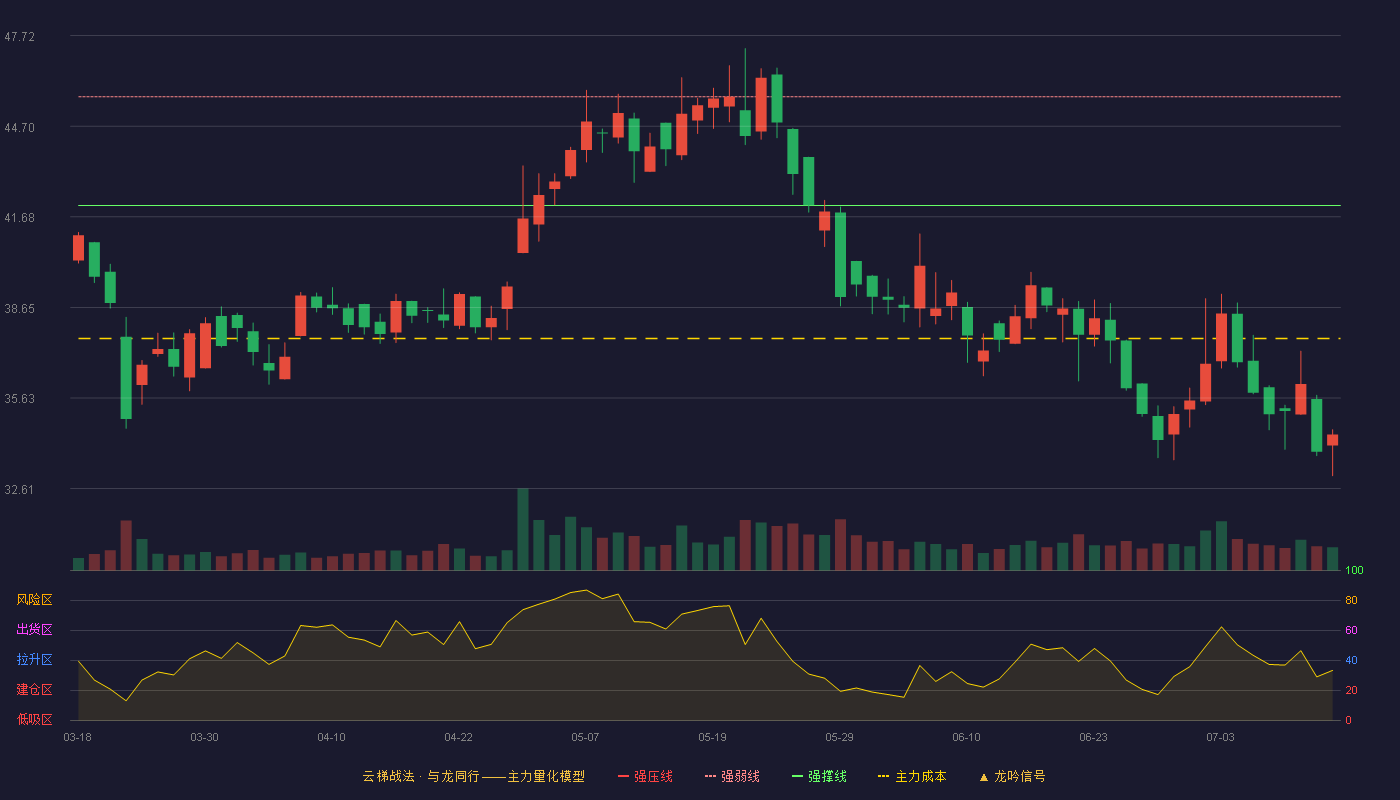Click the green 100 indicator scale label
Screen dimensions: 1400x800
click(1354, 570)
